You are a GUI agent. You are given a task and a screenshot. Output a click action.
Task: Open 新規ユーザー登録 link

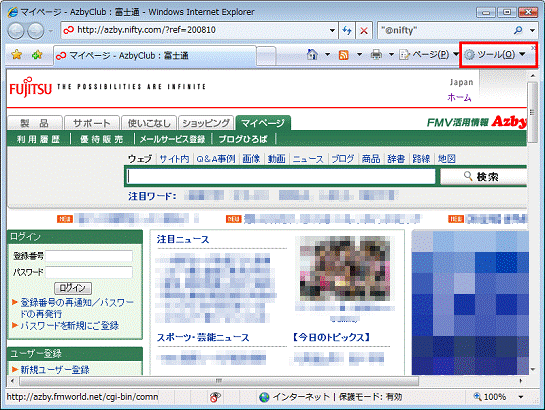coord(55,370)
